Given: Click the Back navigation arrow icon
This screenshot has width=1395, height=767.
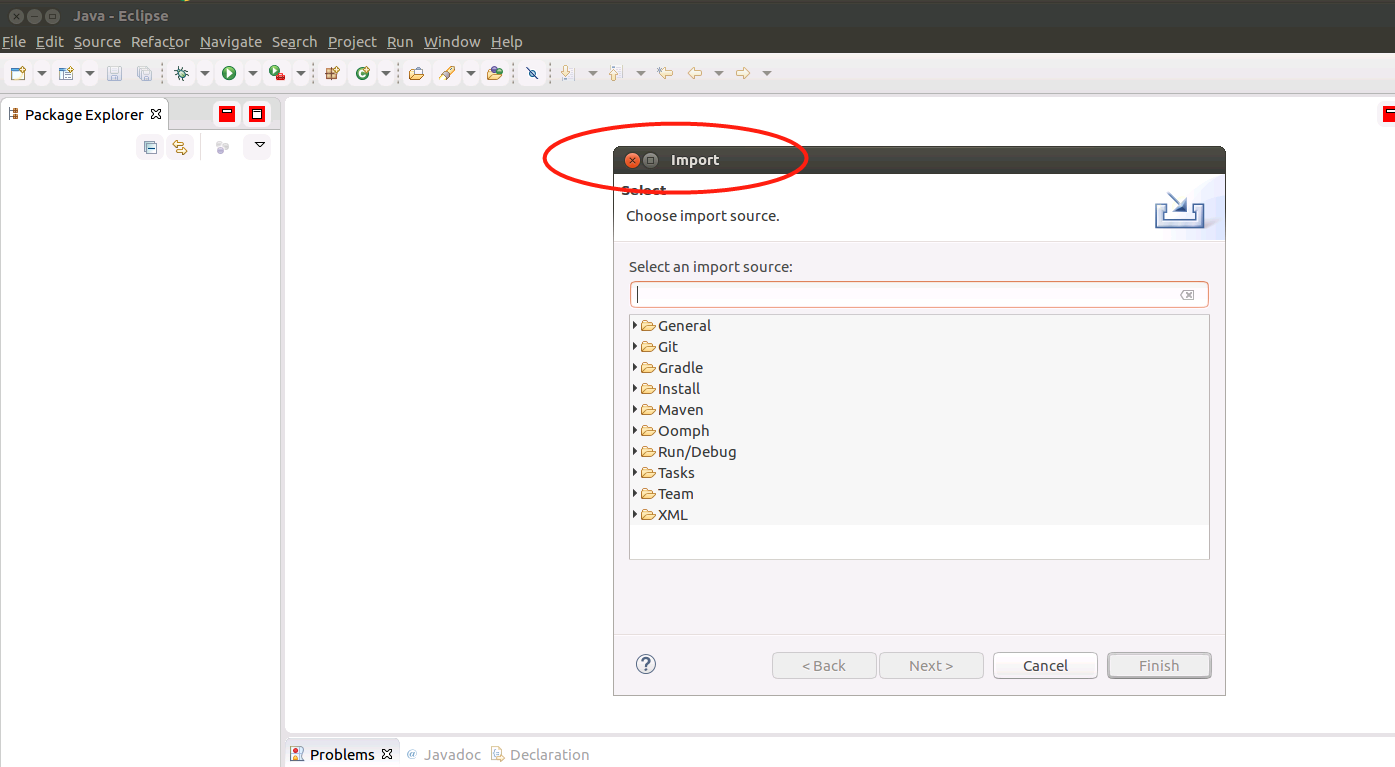Looking at the screenshot, I should click(x=695, y=73).
